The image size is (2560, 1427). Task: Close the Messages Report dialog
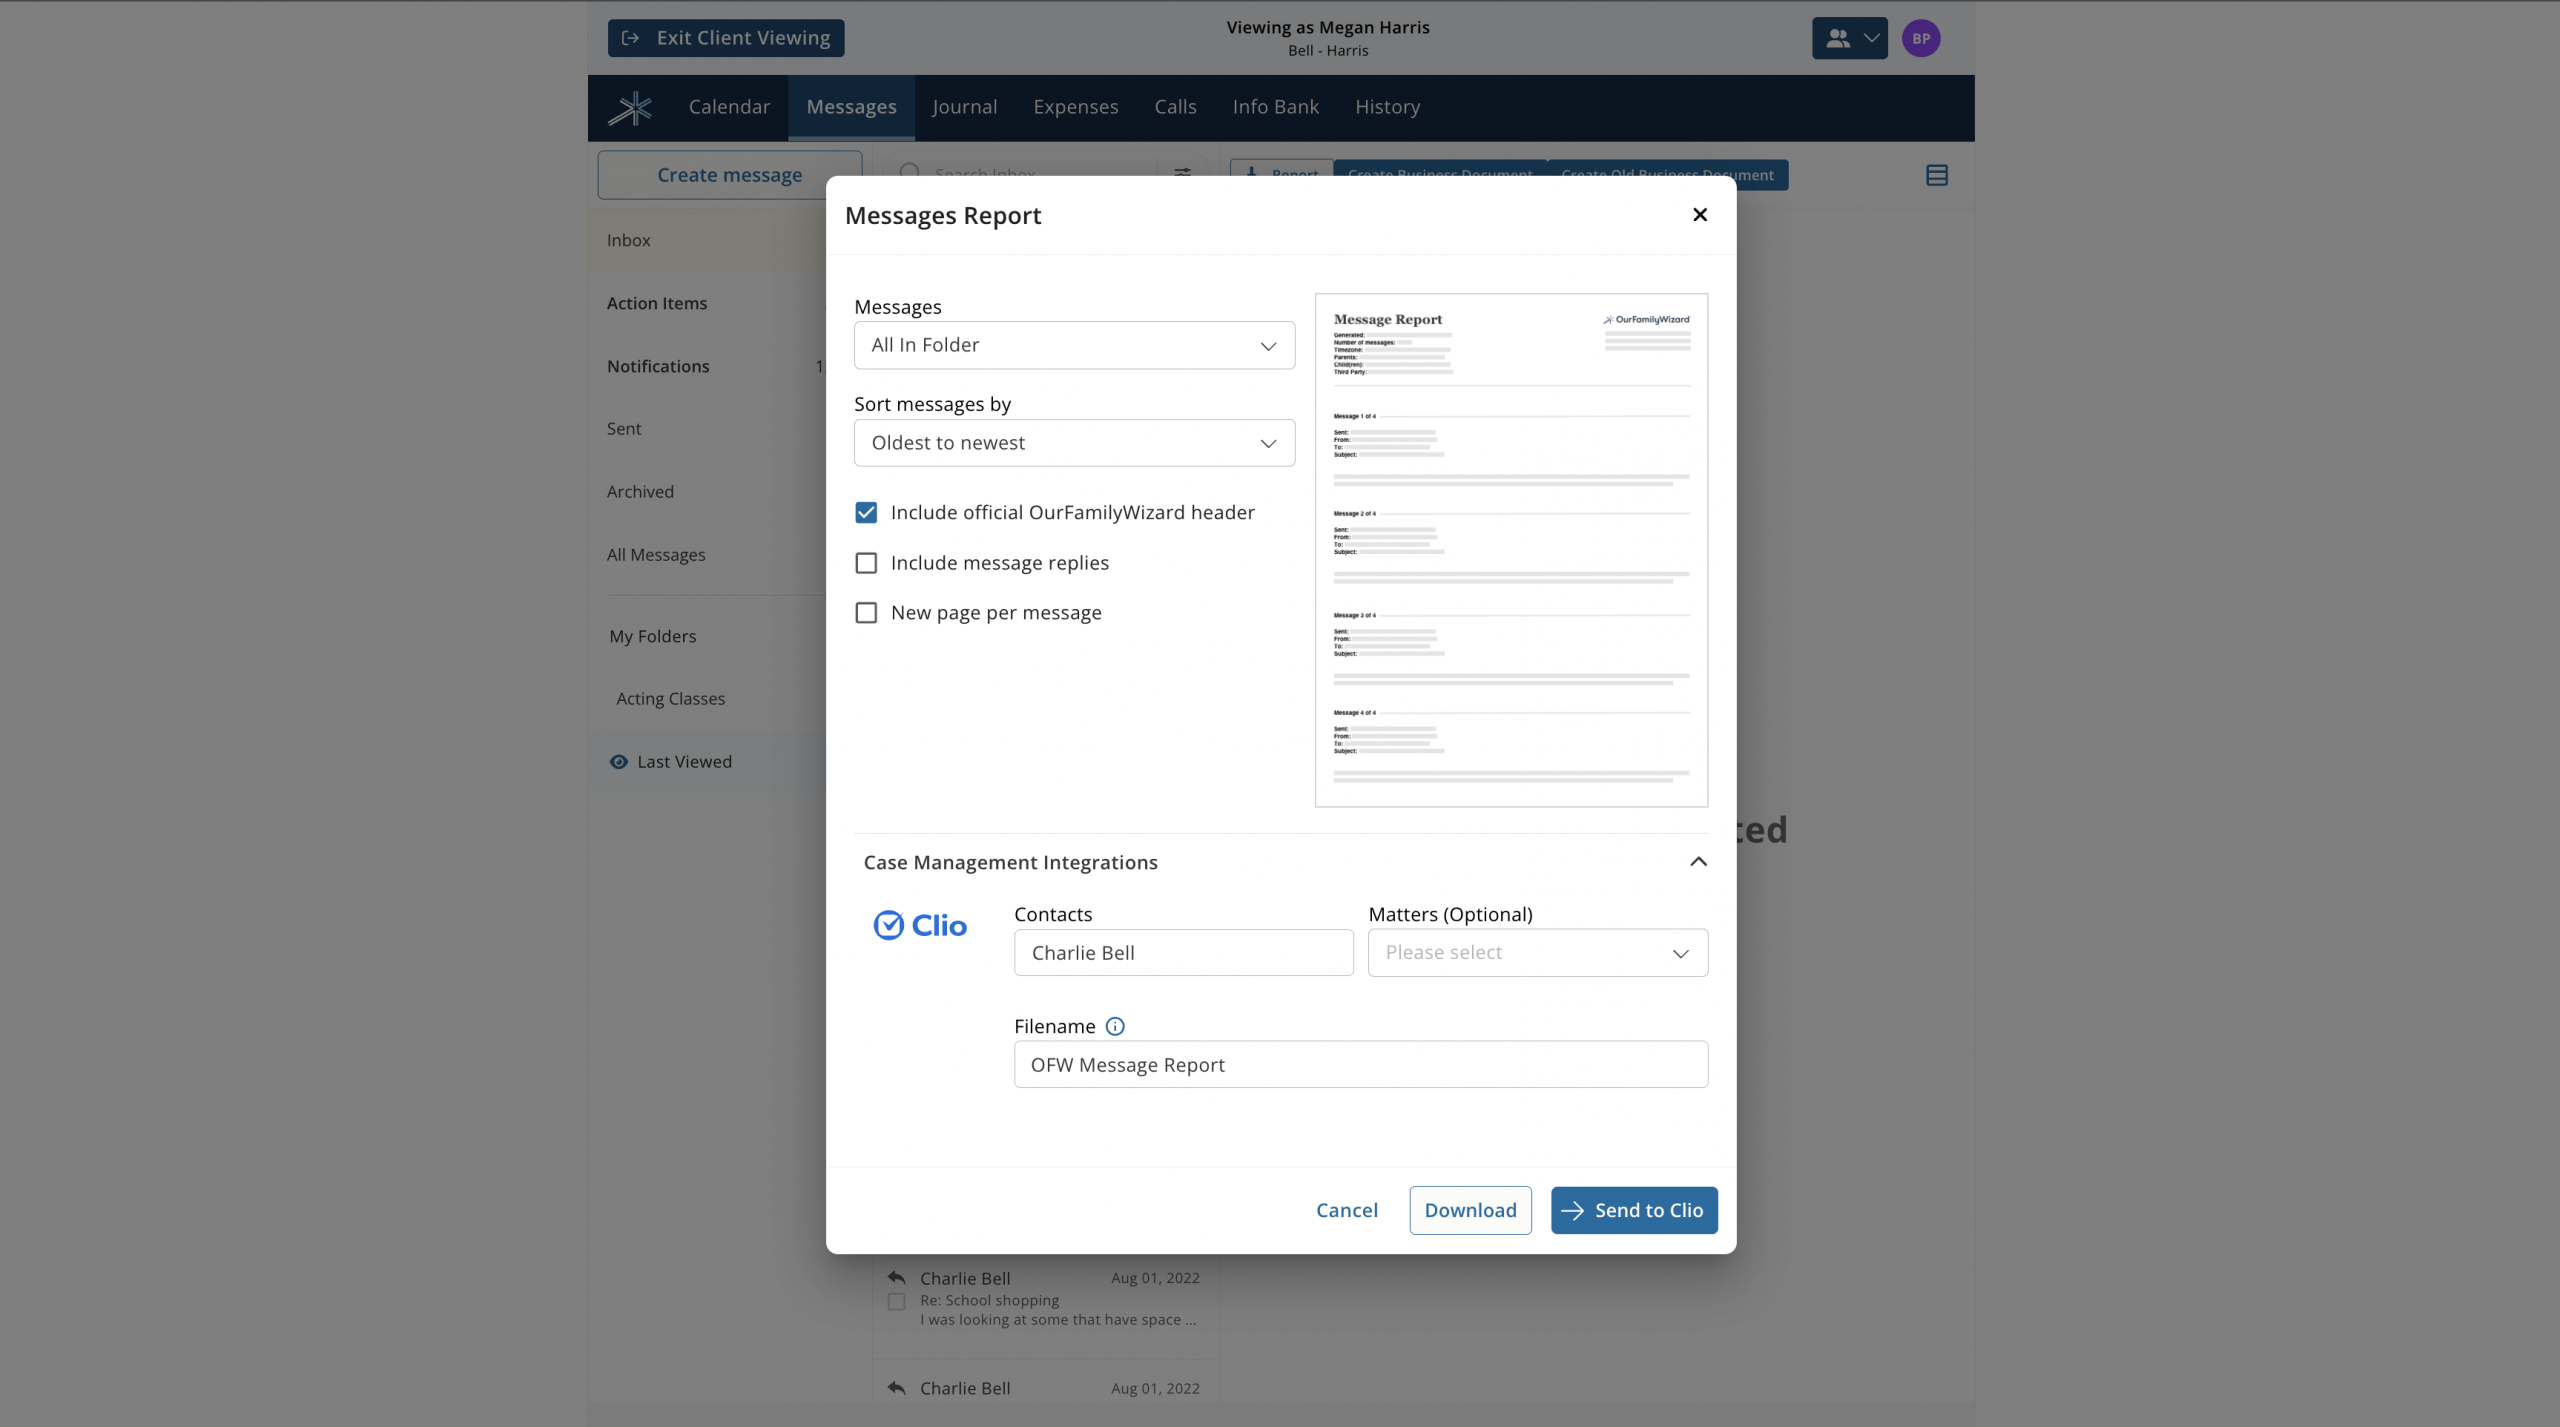tap(1699, 215)
